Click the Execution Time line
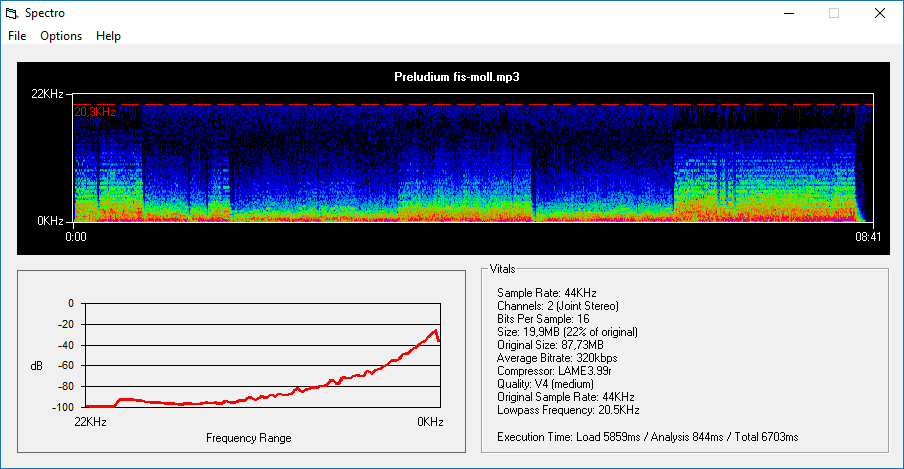The width and height of the screenshot is (904, 469). [x=647, y=437]
